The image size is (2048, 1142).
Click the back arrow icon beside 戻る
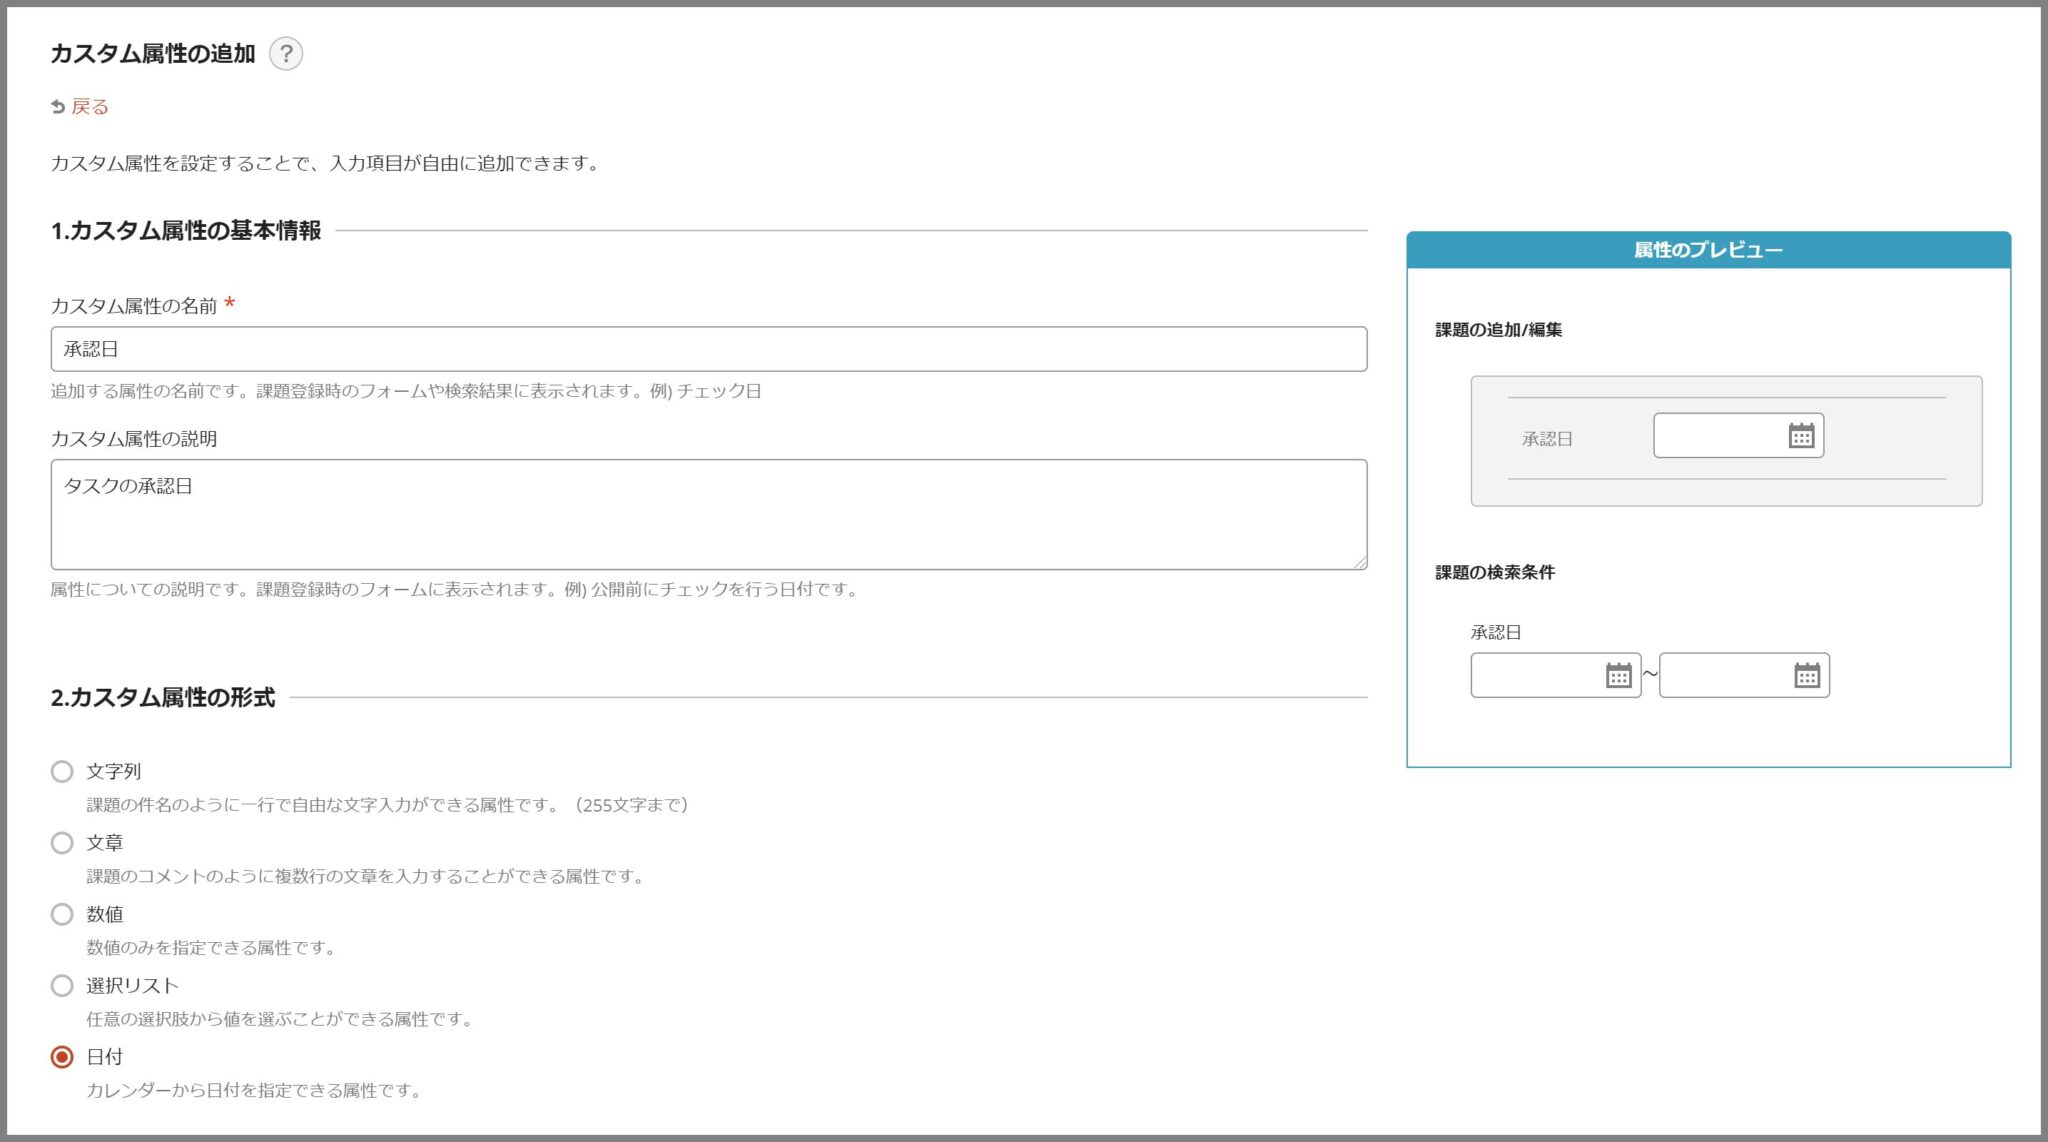pyautogui.click(x=58, y=107)
